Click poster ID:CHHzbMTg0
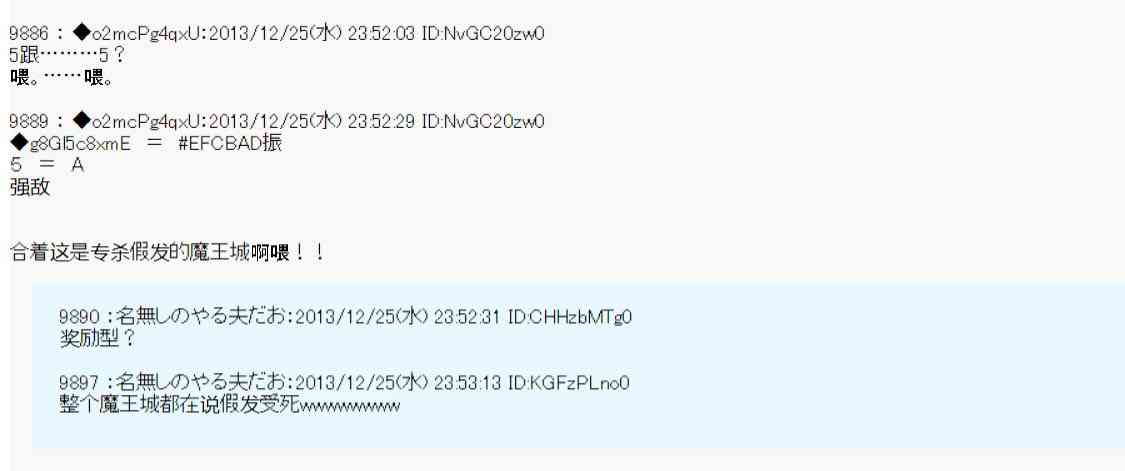 [570, 317]
